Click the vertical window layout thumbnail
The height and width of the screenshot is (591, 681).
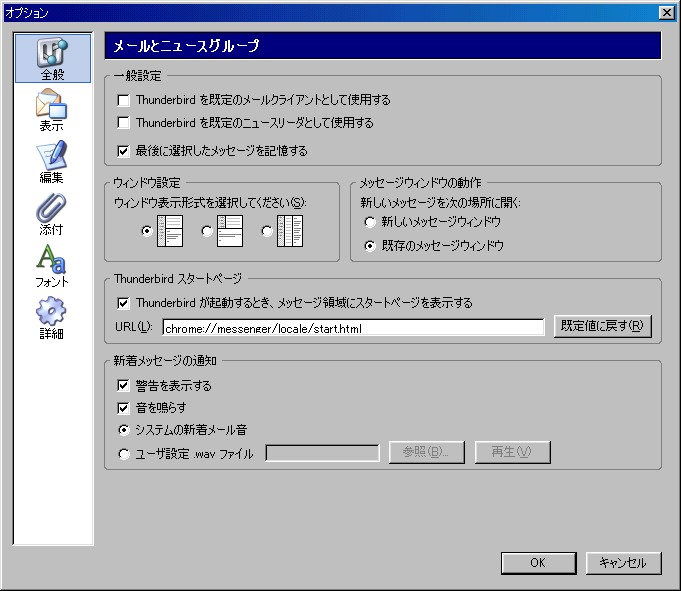290,231
